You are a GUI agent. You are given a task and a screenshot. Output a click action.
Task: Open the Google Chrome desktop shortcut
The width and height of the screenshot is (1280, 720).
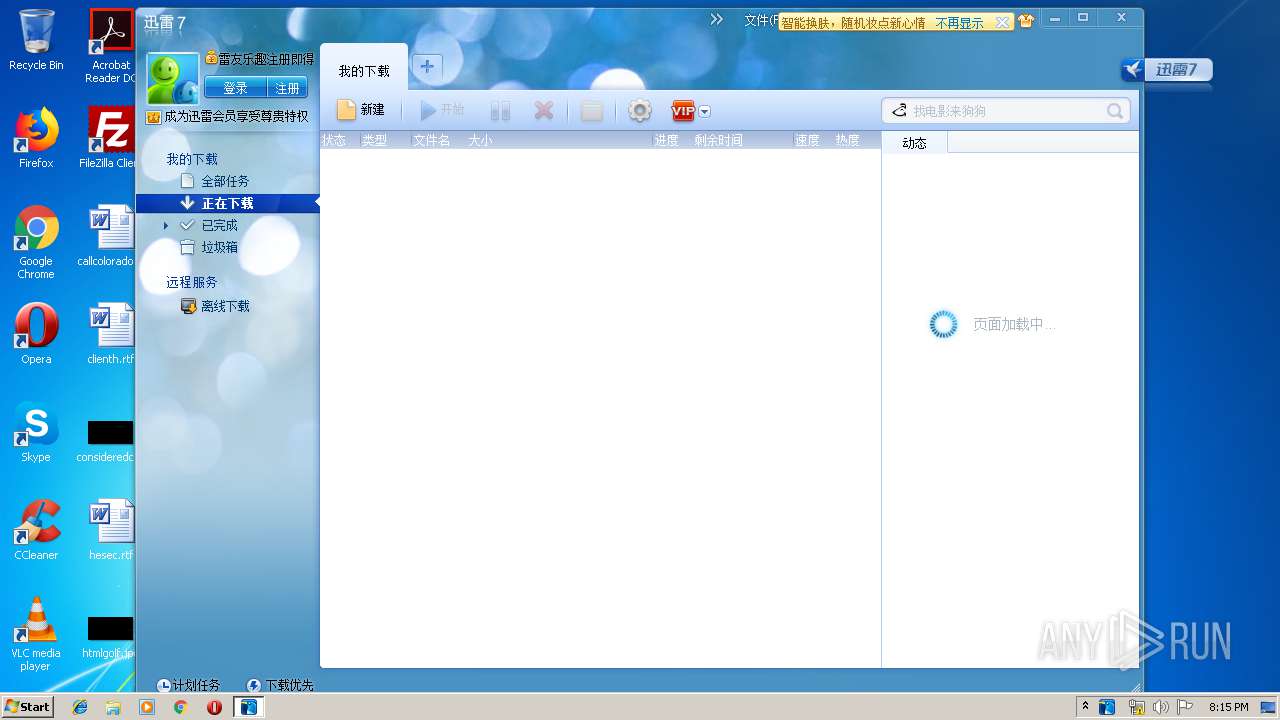(36, 242)
